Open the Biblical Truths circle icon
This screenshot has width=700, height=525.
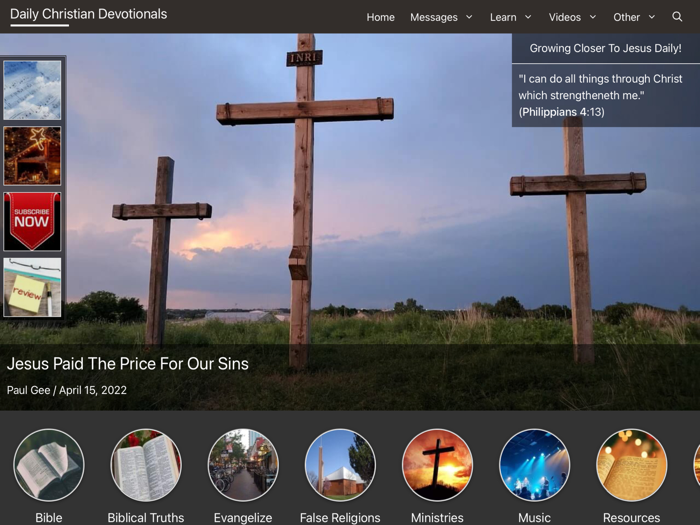(x=146, y=465)
